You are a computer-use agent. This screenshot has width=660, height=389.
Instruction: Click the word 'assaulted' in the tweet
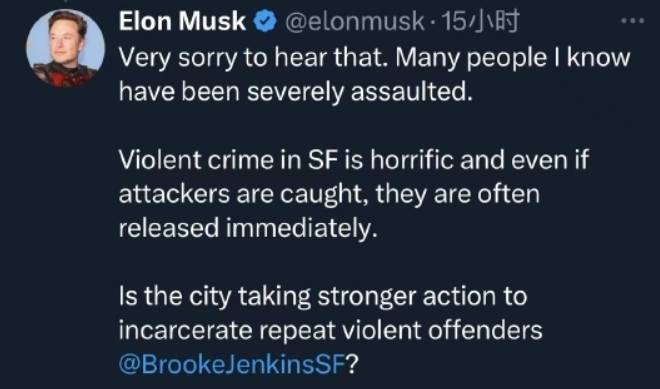click(x=408, y=91)
